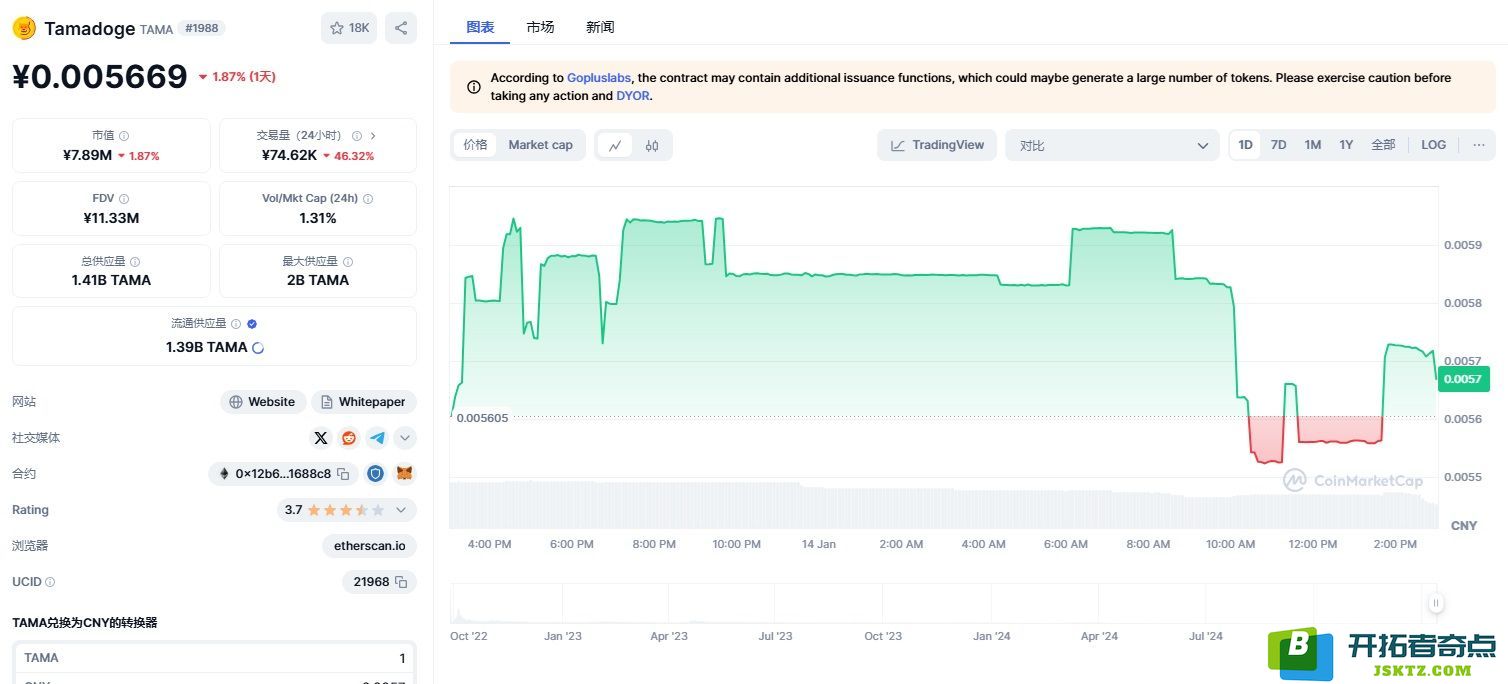Select Market cap chart toggle
Image resolution: width=1508 pixels, height=684 pixels.
(540, 145)
